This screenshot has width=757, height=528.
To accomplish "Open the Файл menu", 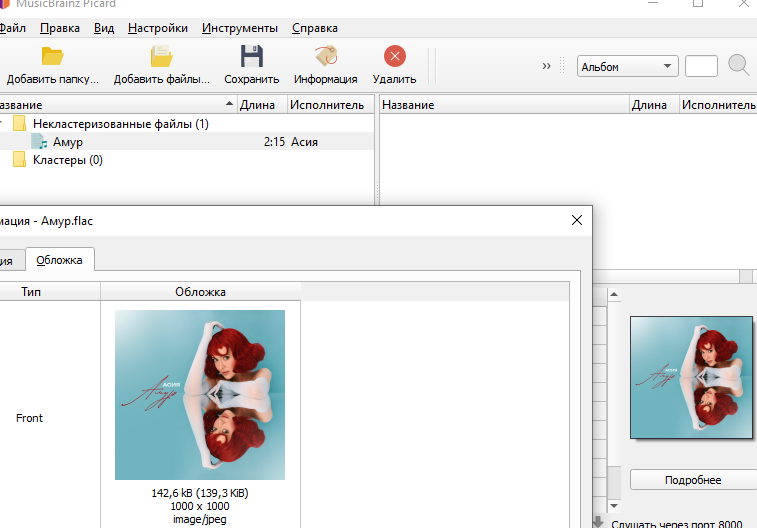I will click(x=13, y=28).
